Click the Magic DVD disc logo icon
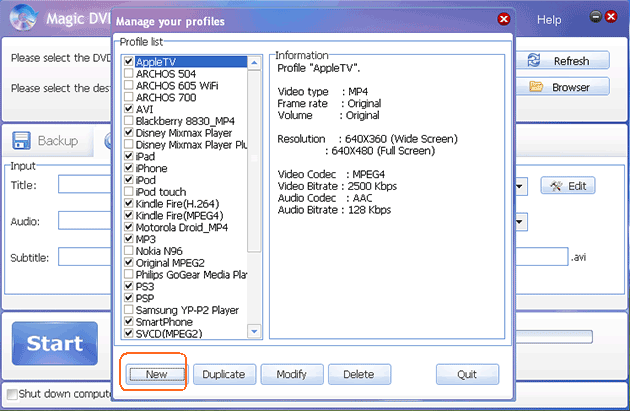 pos(23,17)
